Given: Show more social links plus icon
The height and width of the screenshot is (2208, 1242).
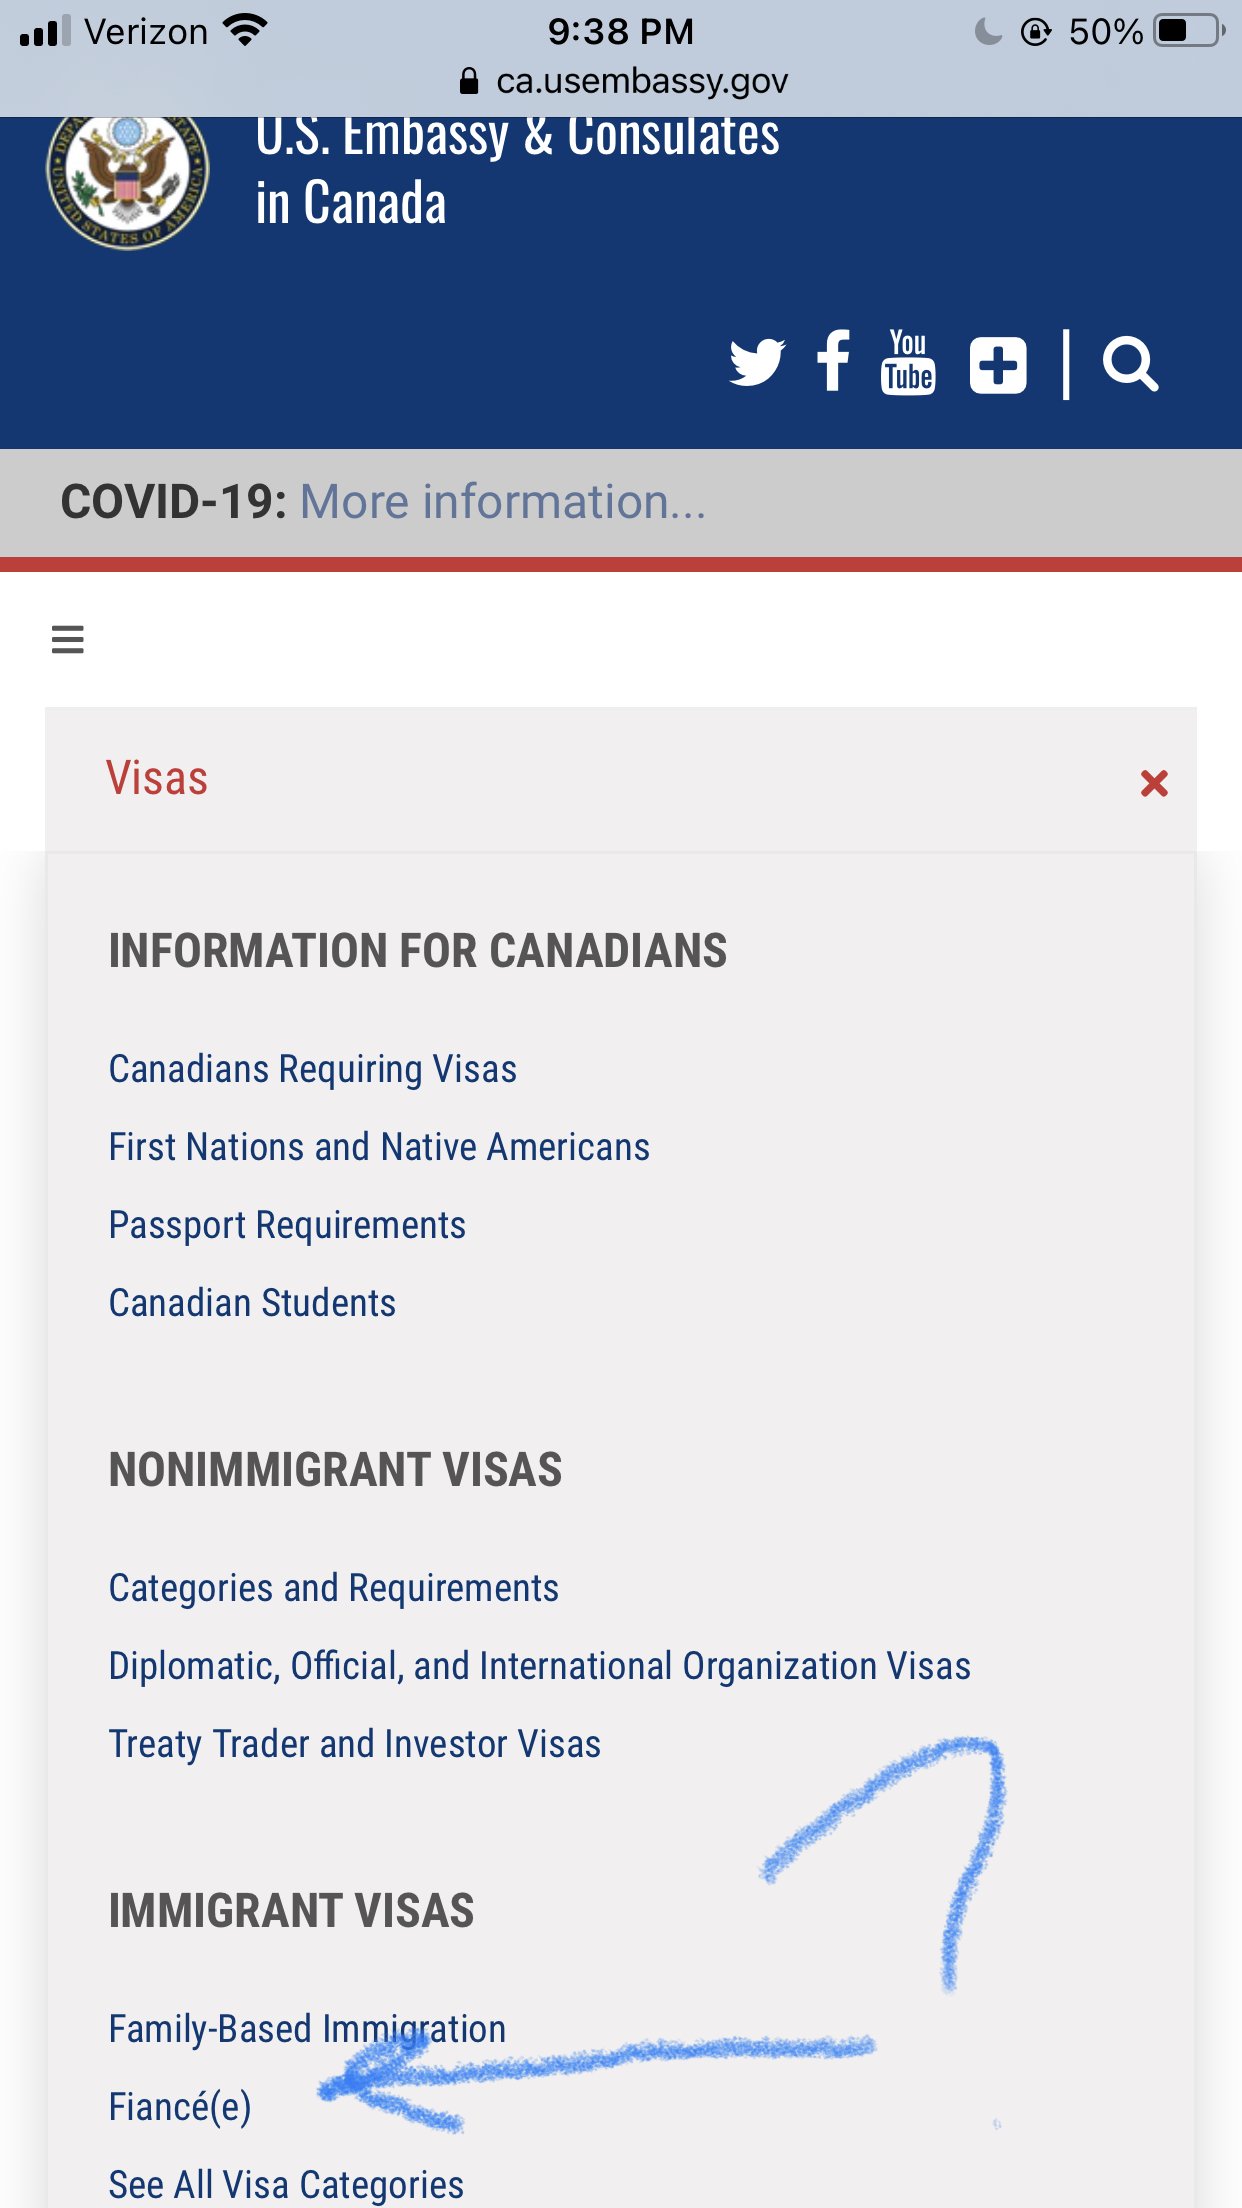Looking at the screenshot, I should point(998,365).
